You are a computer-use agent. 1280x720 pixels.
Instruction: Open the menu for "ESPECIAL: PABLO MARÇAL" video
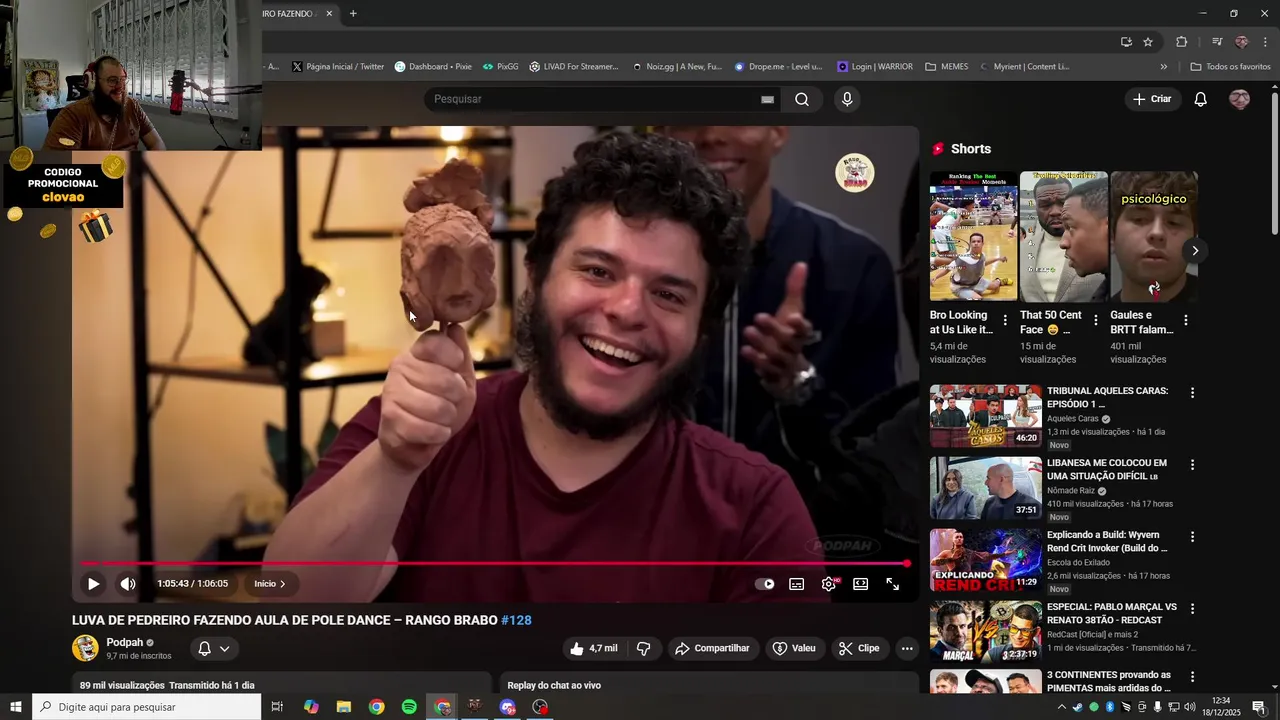pyautogui.click(x=1192, y=609)
